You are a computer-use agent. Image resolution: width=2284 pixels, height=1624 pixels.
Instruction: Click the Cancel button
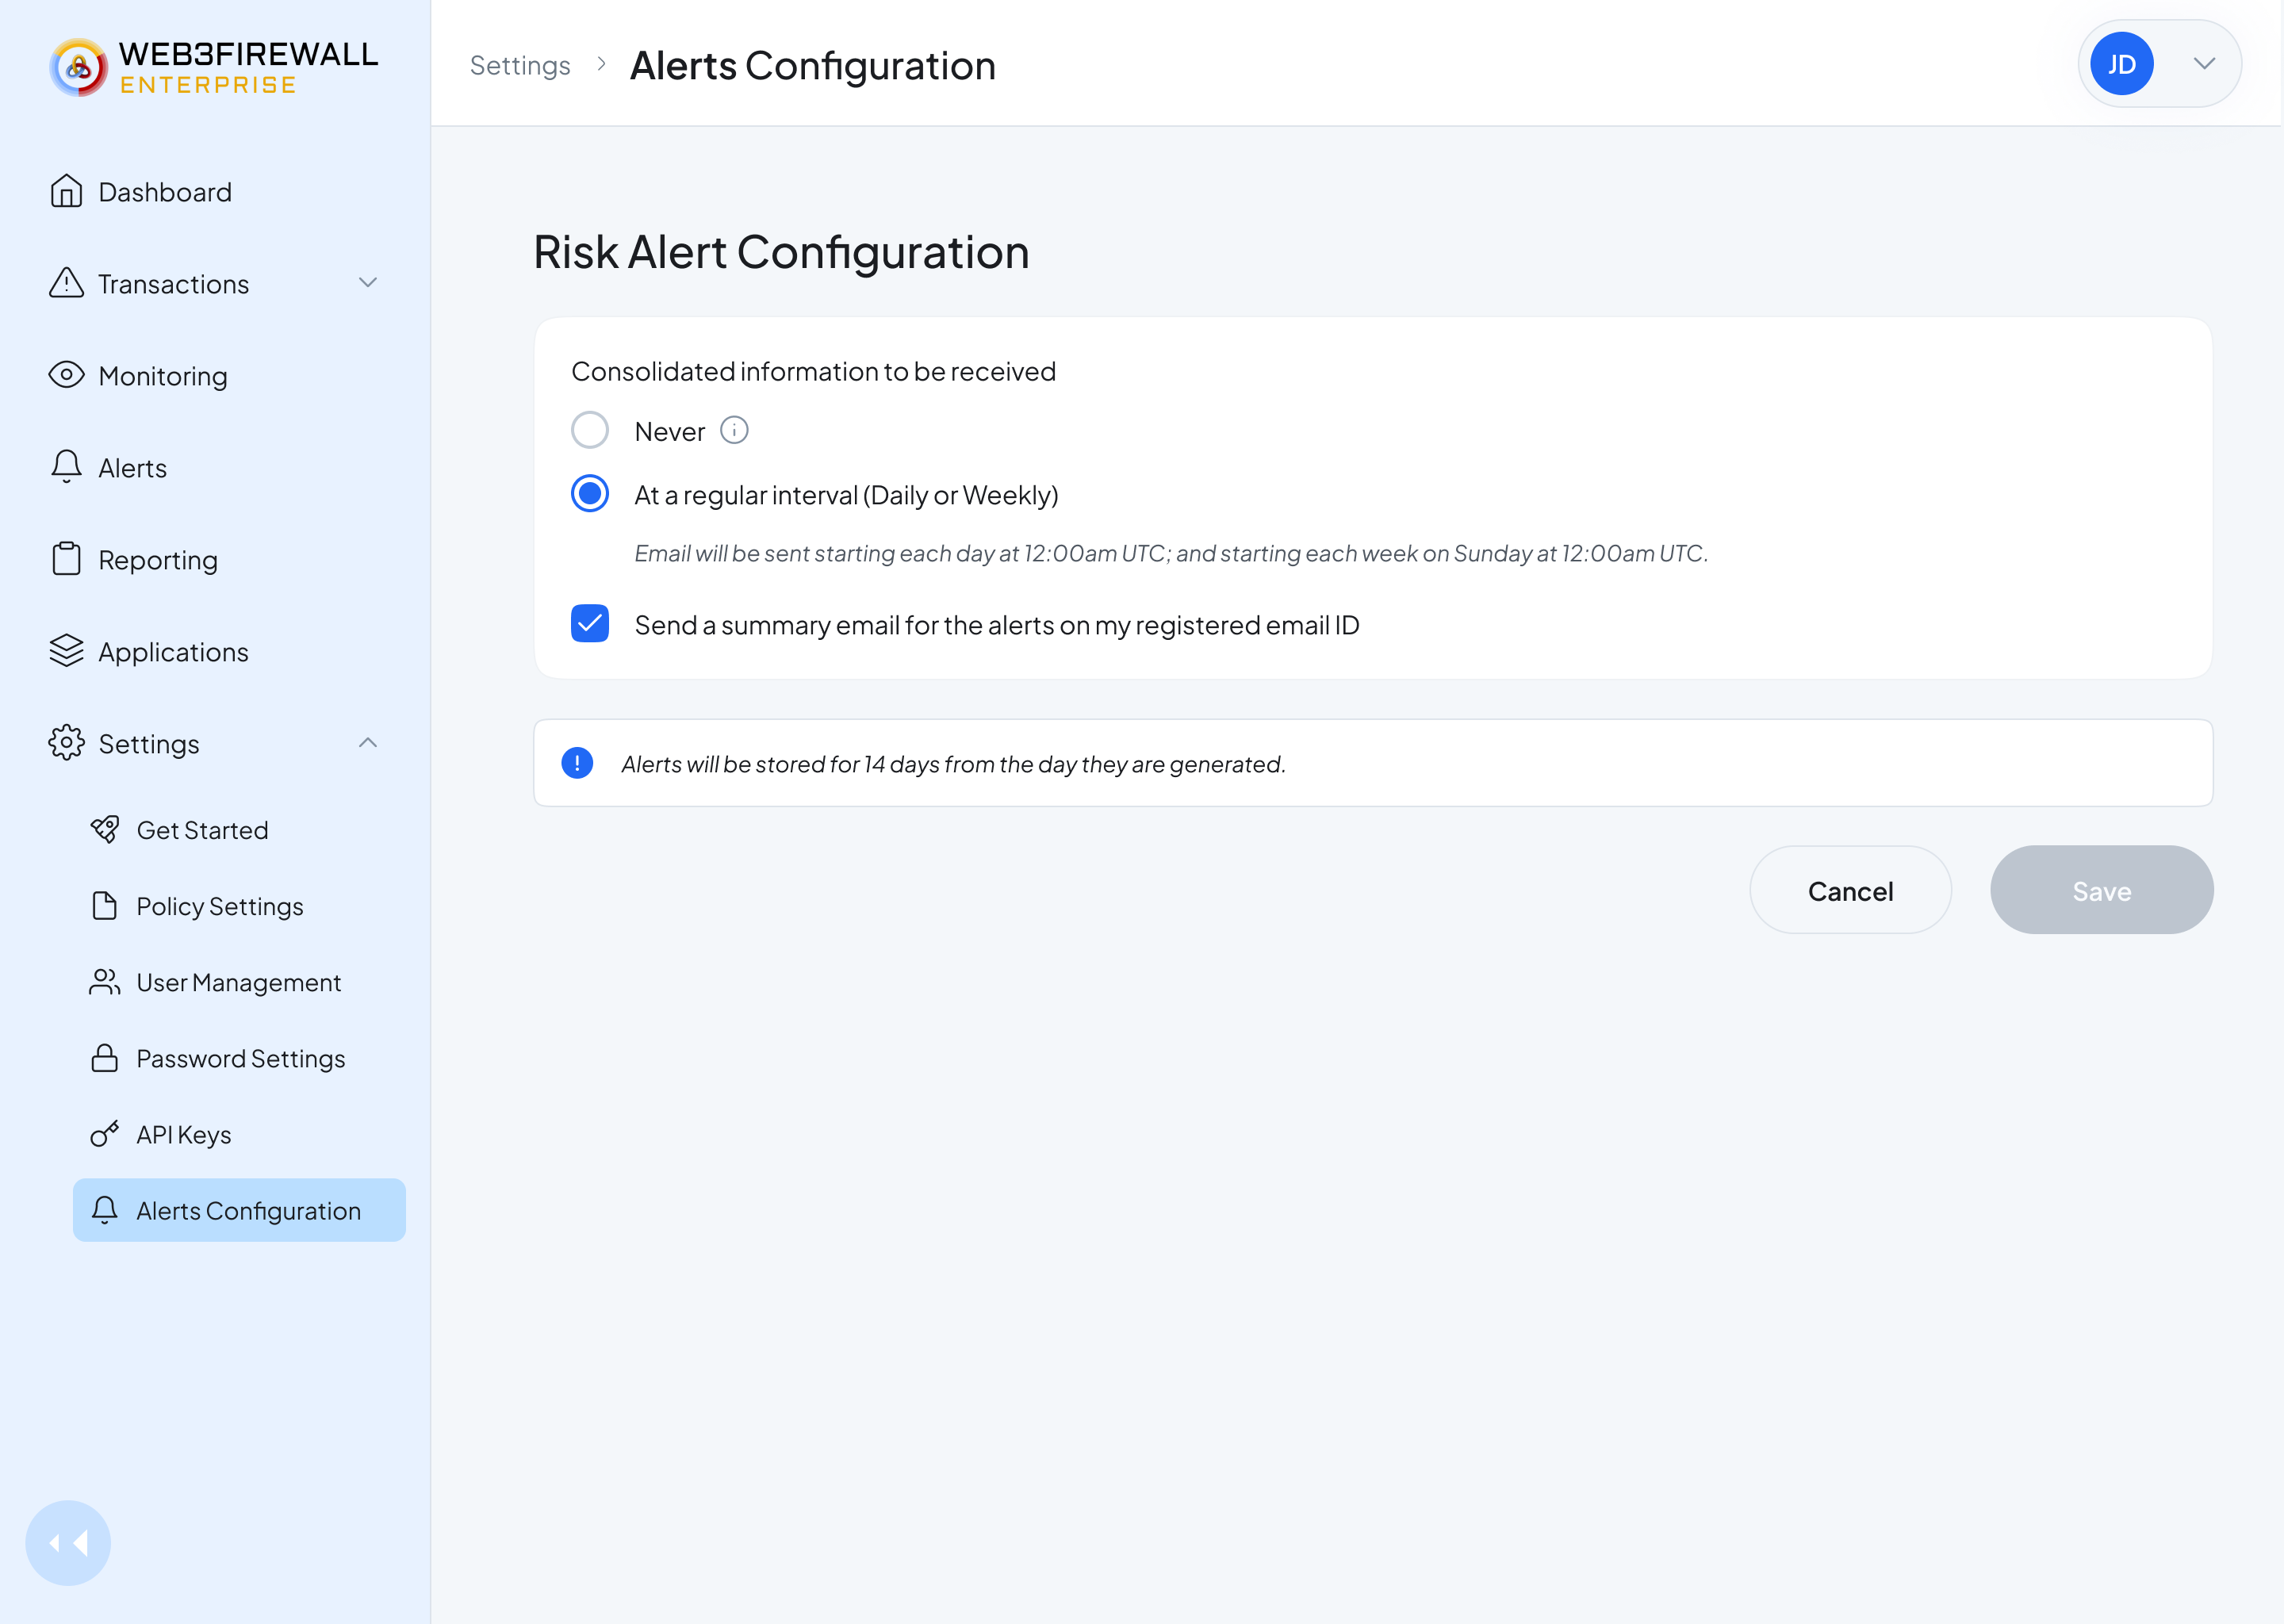click(x=1850, y=890)
